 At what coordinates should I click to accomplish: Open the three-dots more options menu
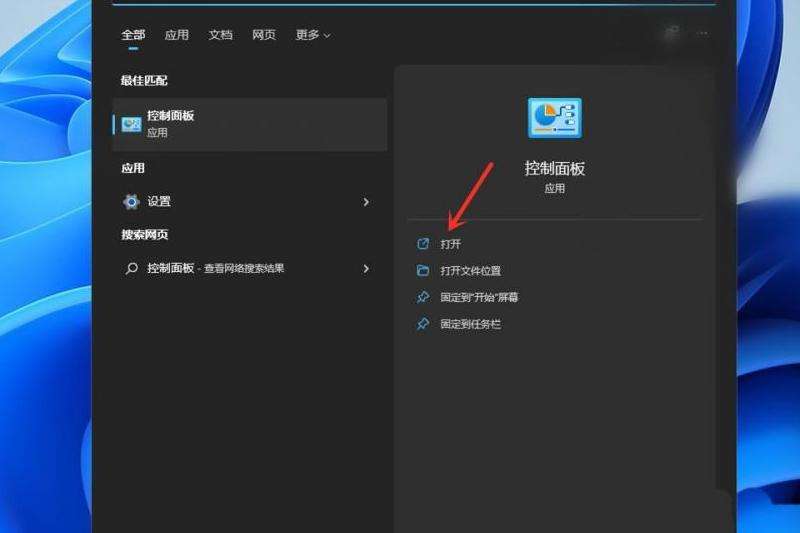[702, 33]
